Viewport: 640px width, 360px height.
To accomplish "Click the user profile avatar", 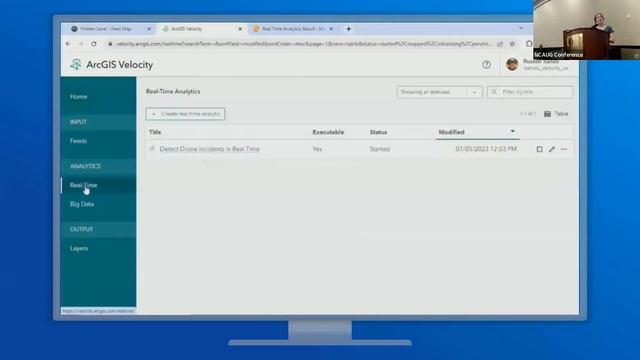I will pos(512,64).
